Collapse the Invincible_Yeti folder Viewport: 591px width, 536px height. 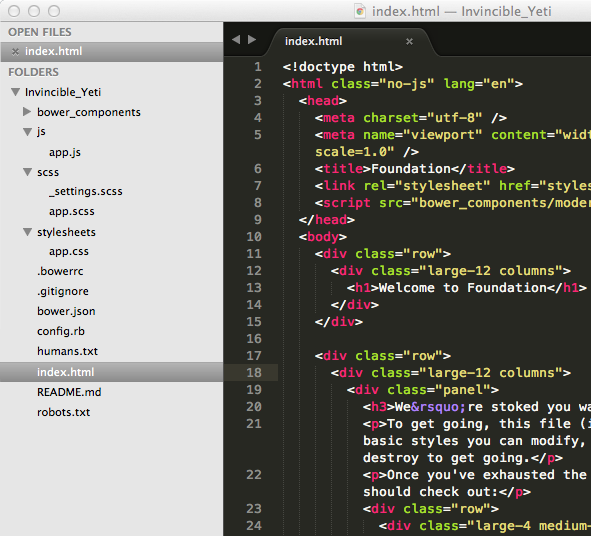(15, 92)
